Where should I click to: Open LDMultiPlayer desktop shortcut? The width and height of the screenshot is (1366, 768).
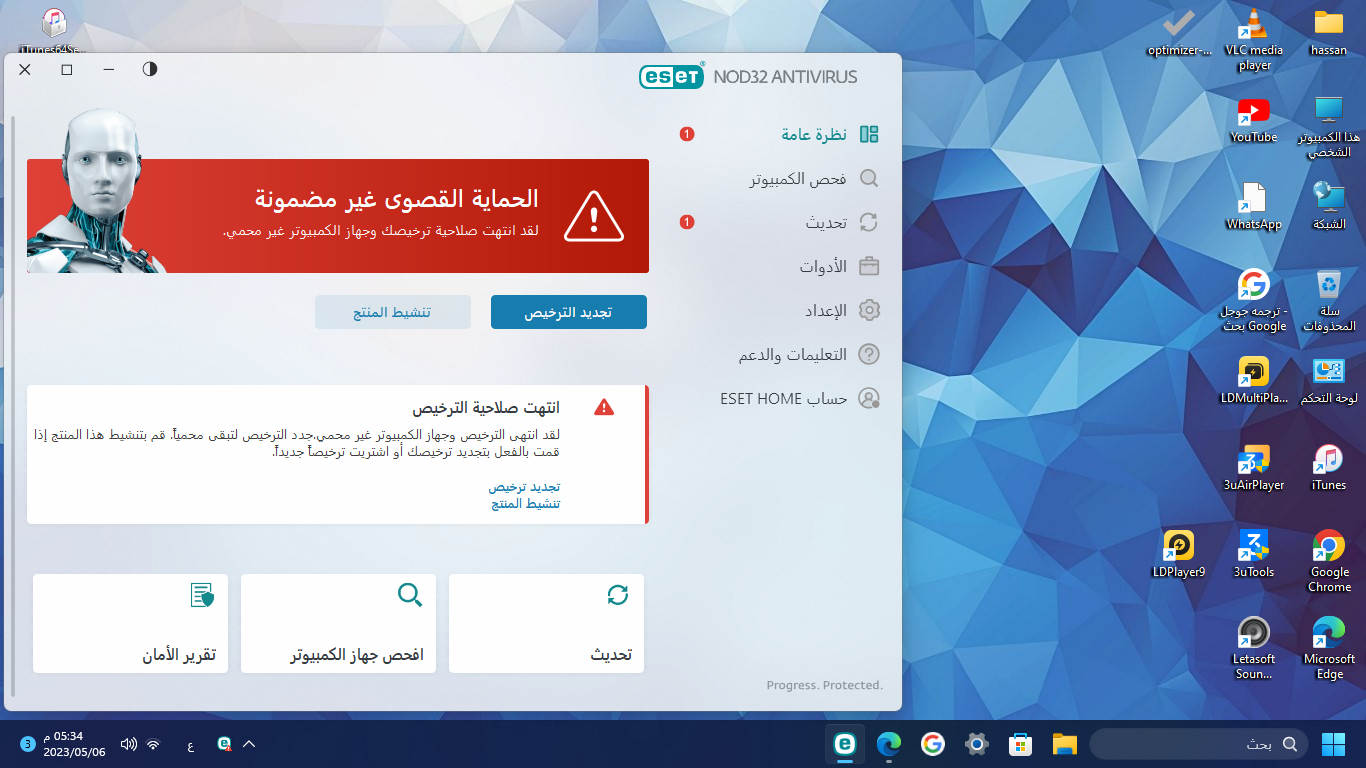pyautogui.click(x=1254, y=380)
